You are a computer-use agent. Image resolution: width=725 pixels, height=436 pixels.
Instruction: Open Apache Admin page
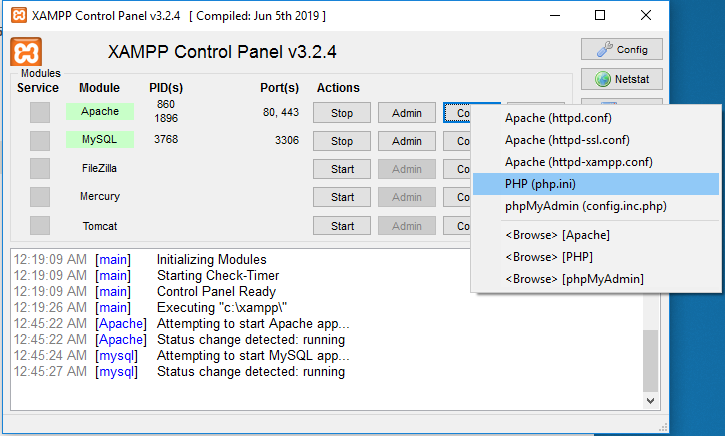(407, 113)
